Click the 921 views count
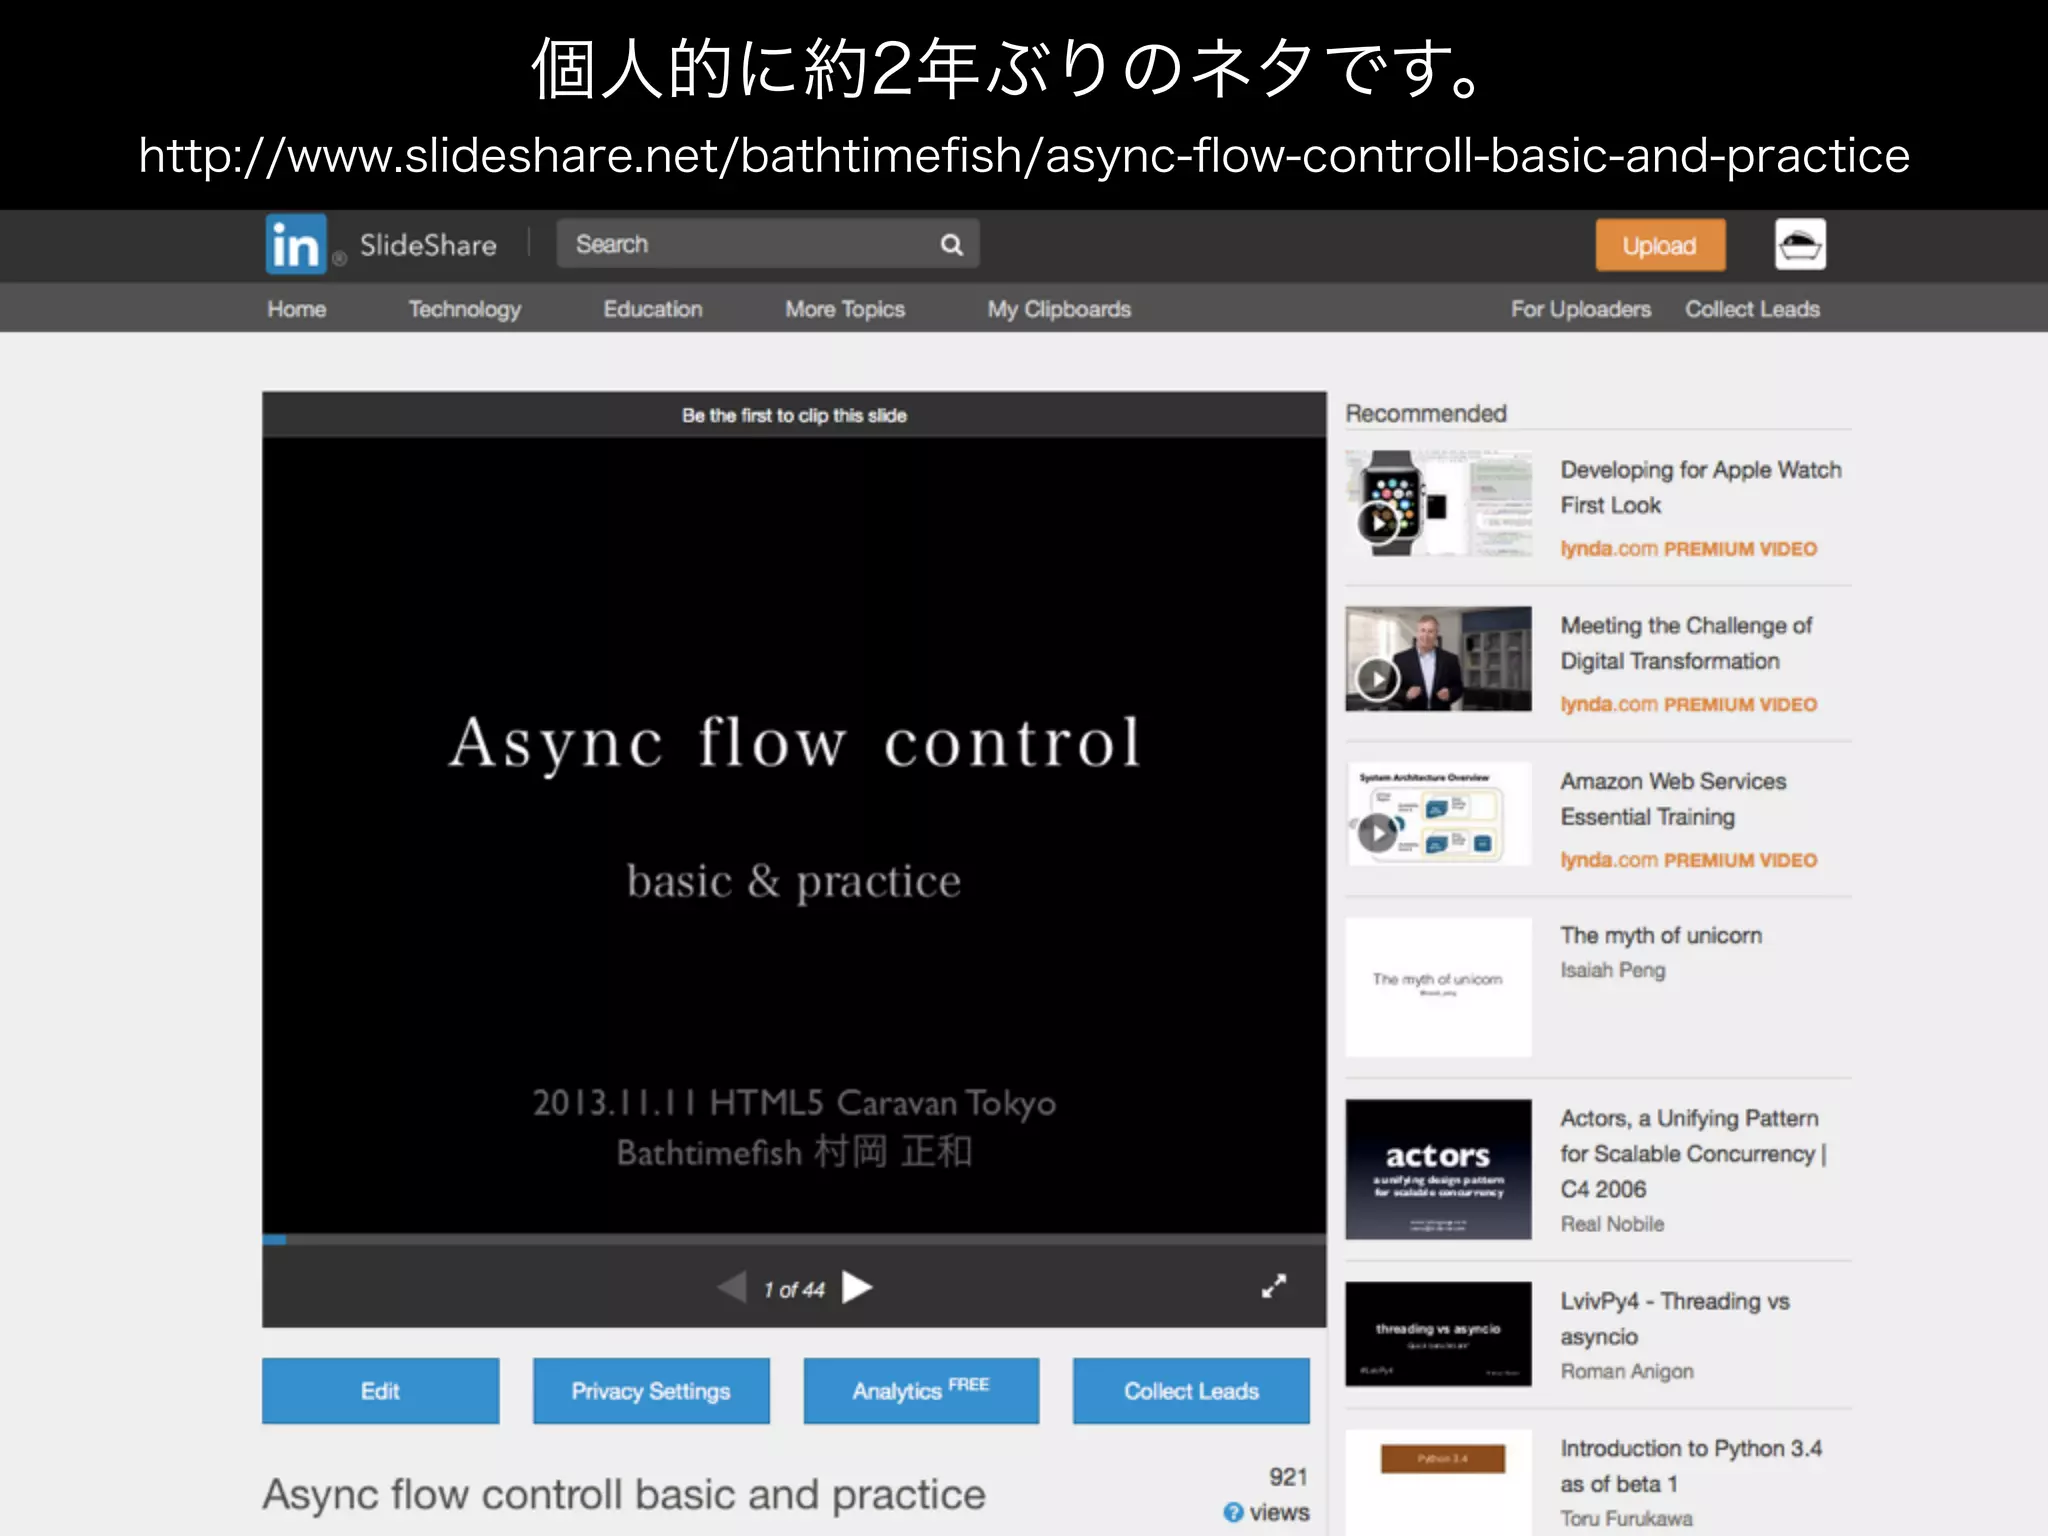The width and height of the screenshot is (2048, 1536). point(1288,1477)
